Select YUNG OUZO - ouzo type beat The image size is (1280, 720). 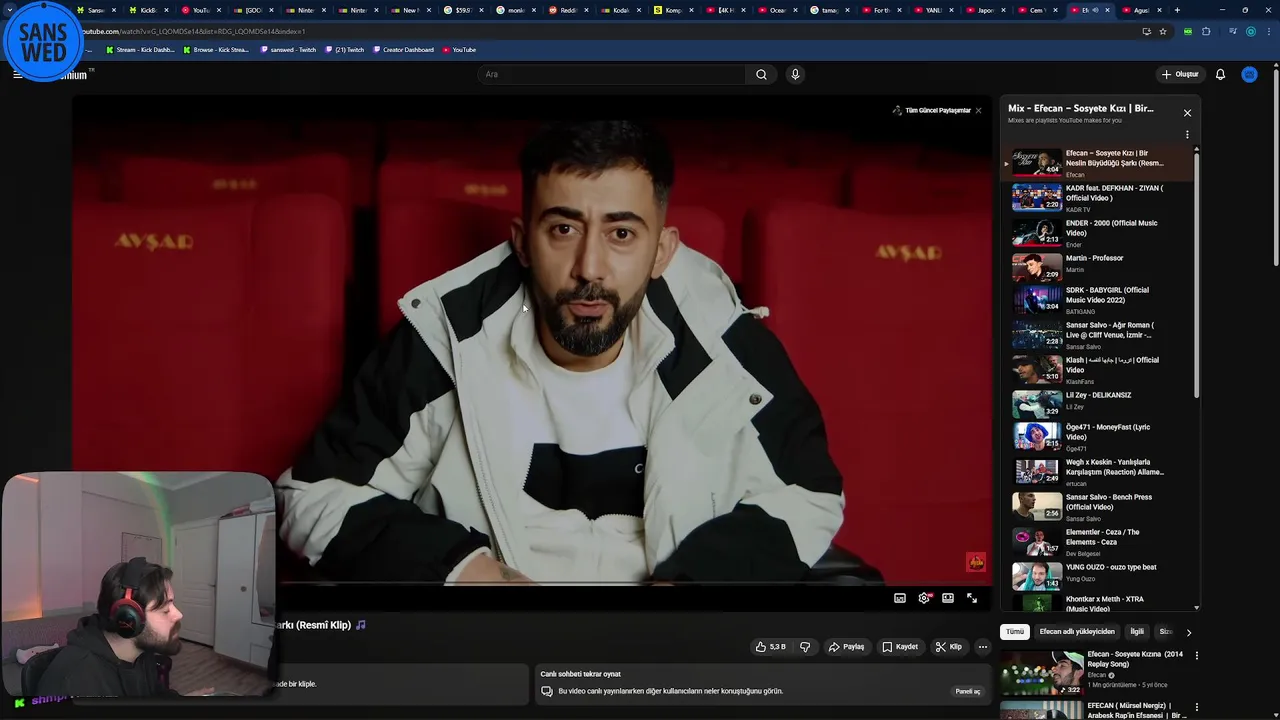coord(1097,575)
